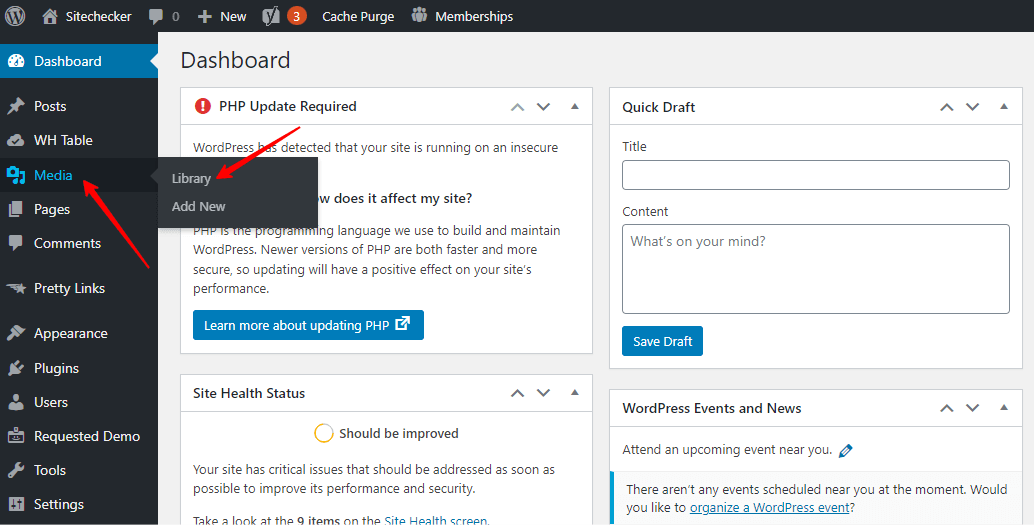
Task: Click the Appearance paintbrush icon
Action: point(17,333)
